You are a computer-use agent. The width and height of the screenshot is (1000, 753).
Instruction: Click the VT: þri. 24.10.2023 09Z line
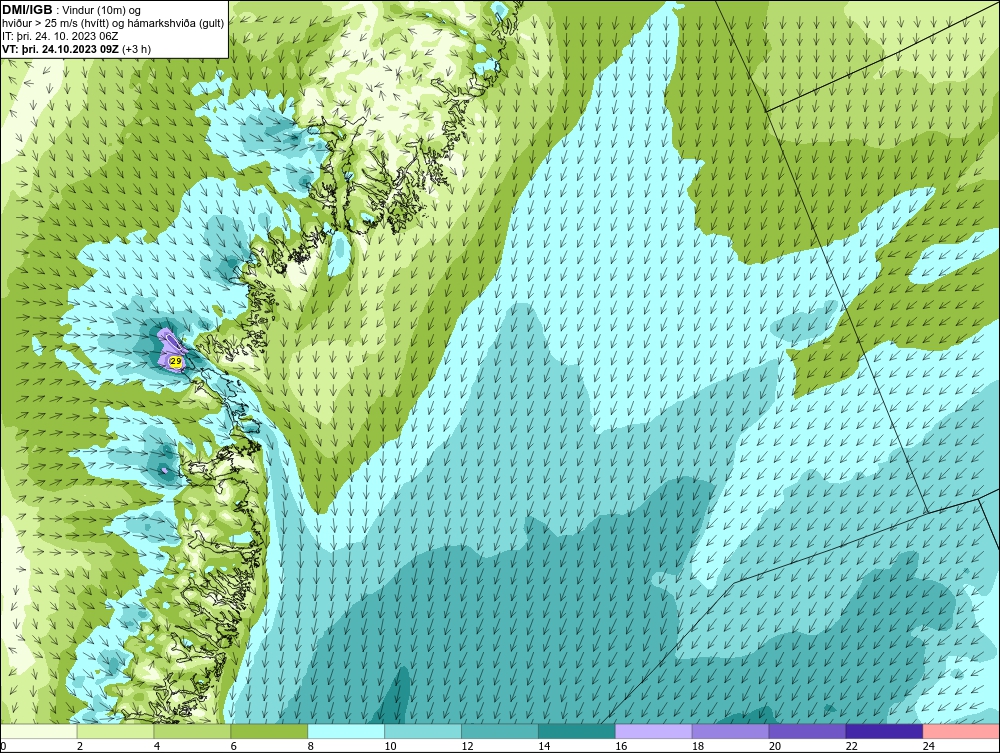click(77, 49)
